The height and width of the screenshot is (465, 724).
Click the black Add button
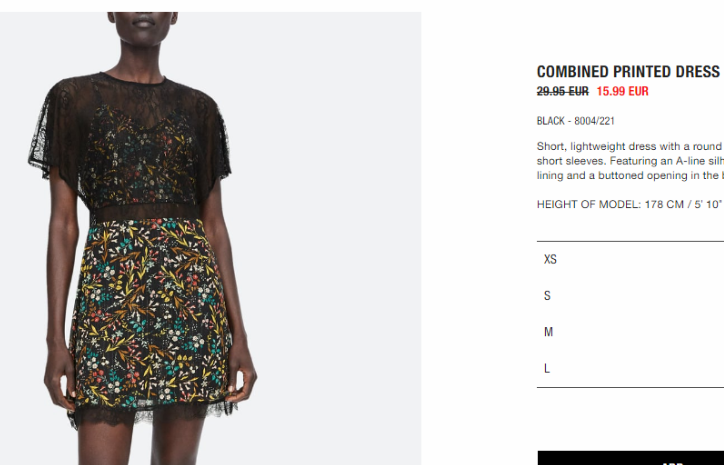[631, 458]
